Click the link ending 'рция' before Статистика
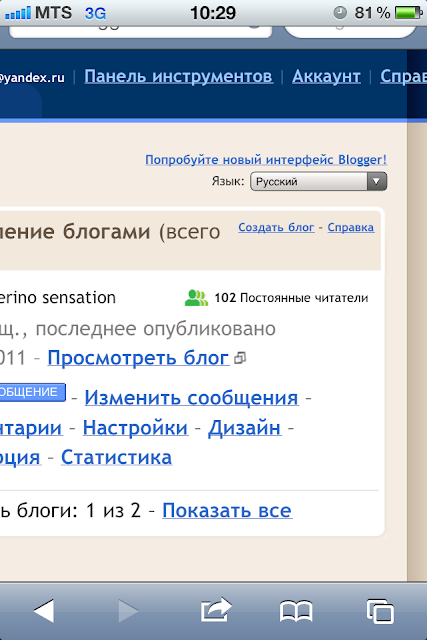 [x=20, y=457]
